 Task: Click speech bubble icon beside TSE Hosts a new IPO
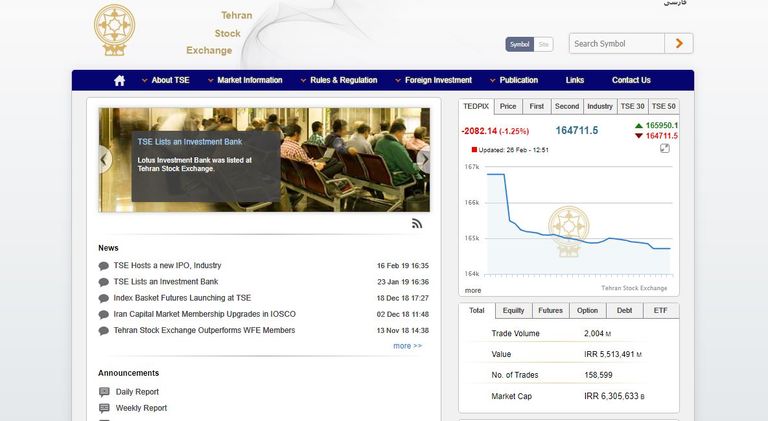(103, 266)
